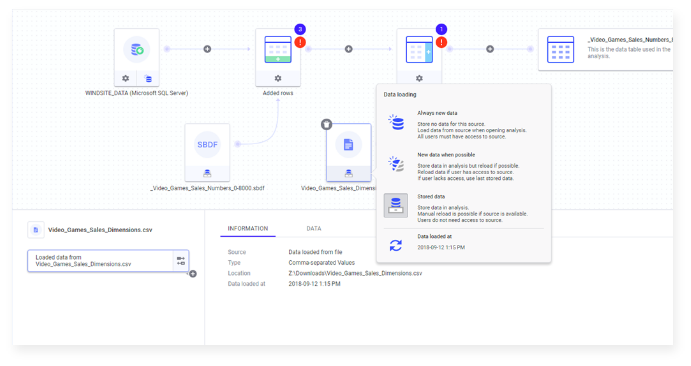Select the final _Video_Games_Sales_Numbers data table node
The height and width of the screenshot is (366, 691).
tap(606, 49)
